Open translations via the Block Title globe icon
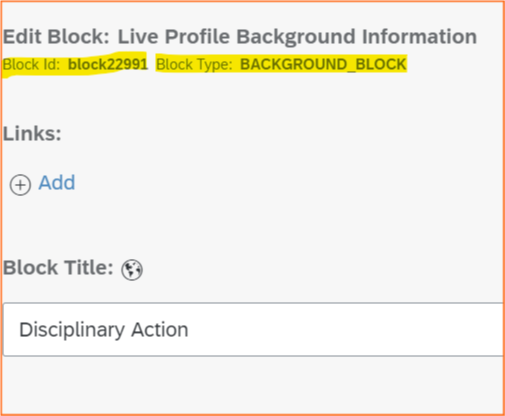 click(132, 270)
